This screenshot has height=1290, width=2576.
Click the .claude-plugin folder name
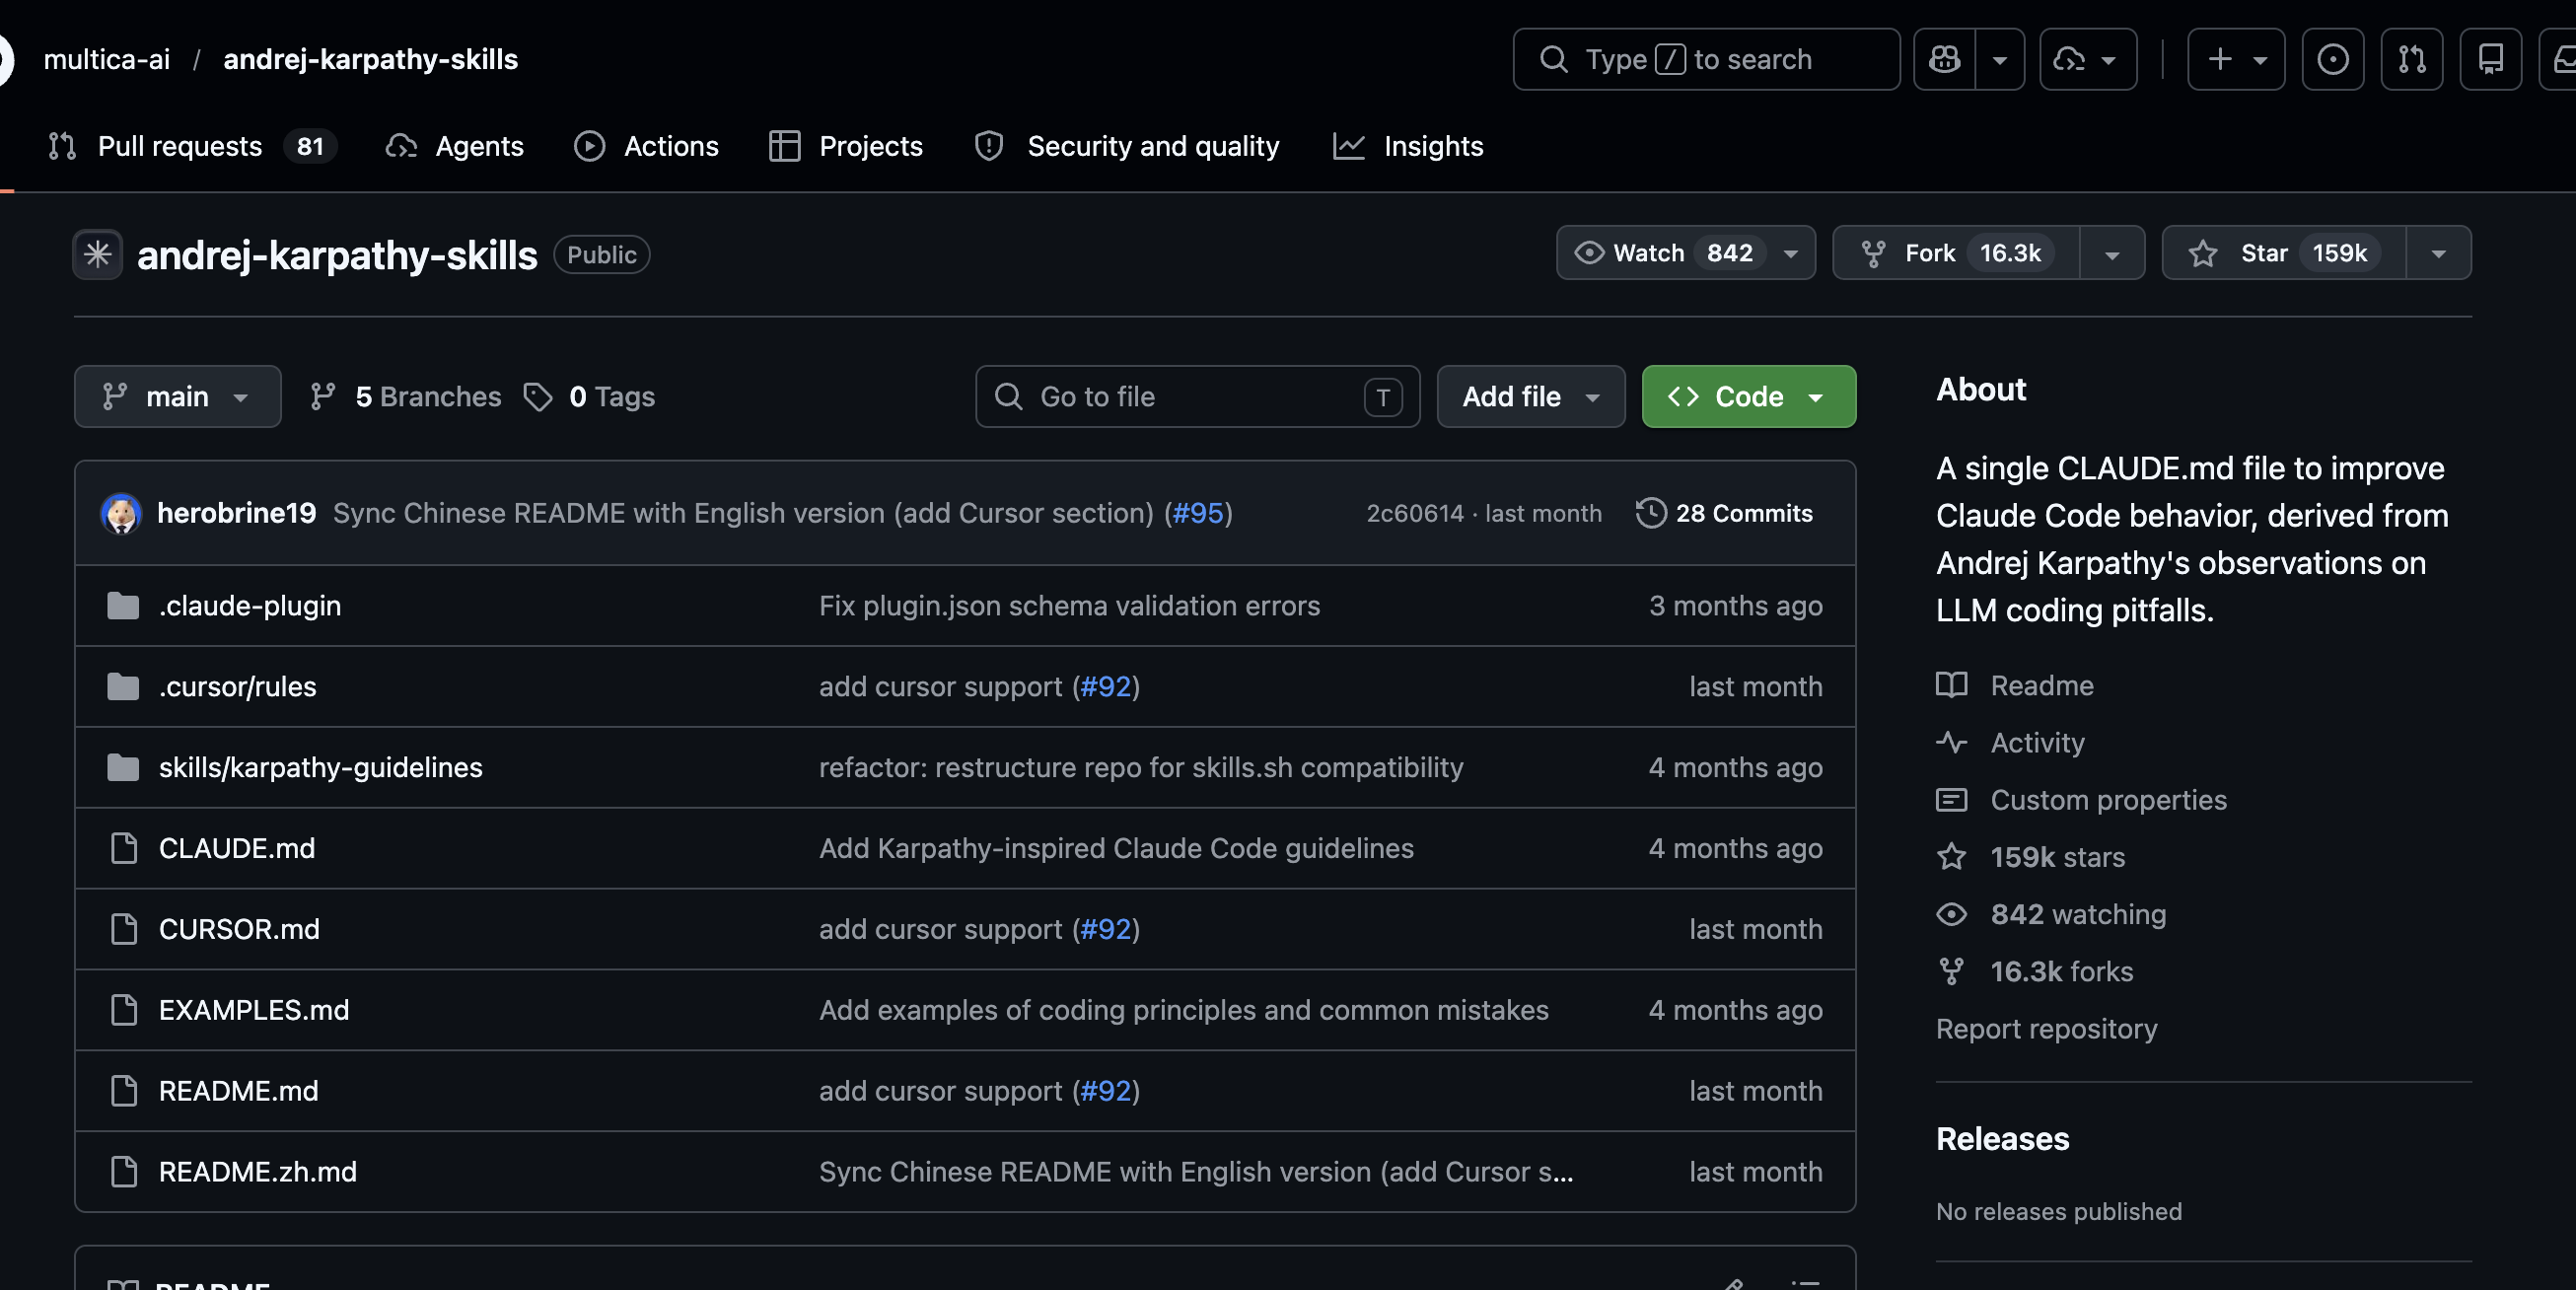250,606
